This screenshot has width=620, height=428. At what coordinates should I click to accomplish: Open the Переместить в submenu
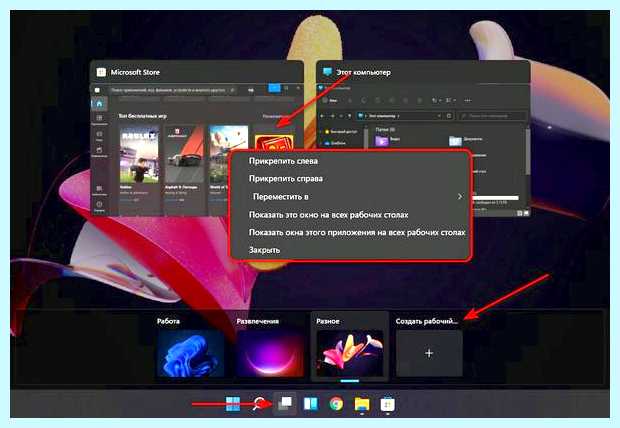pyautogui.click(x=352, y=197)
